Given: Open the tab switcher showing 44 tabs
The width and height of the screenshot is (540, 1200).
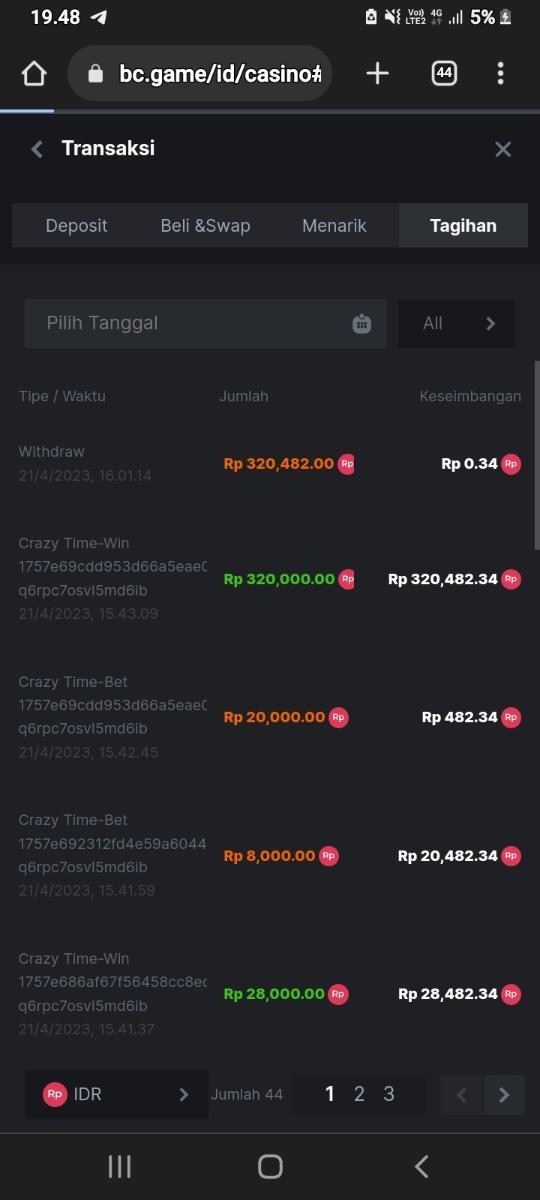Looking at the screenshot, I should pos(444,73).
